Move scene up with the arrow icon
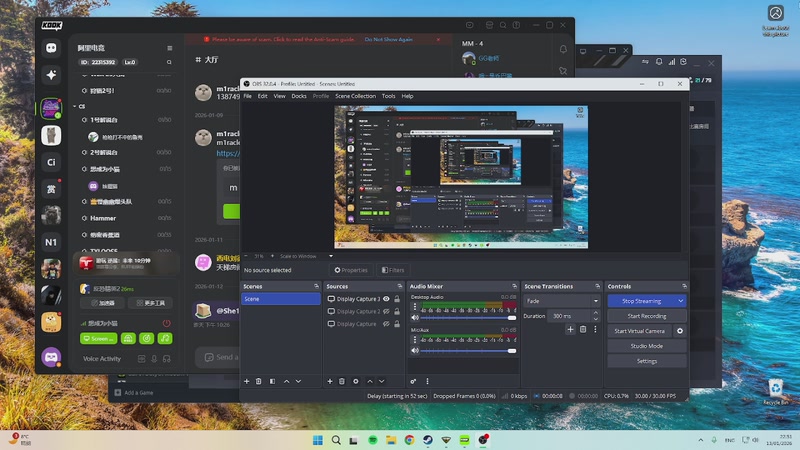 click(286, 381)
